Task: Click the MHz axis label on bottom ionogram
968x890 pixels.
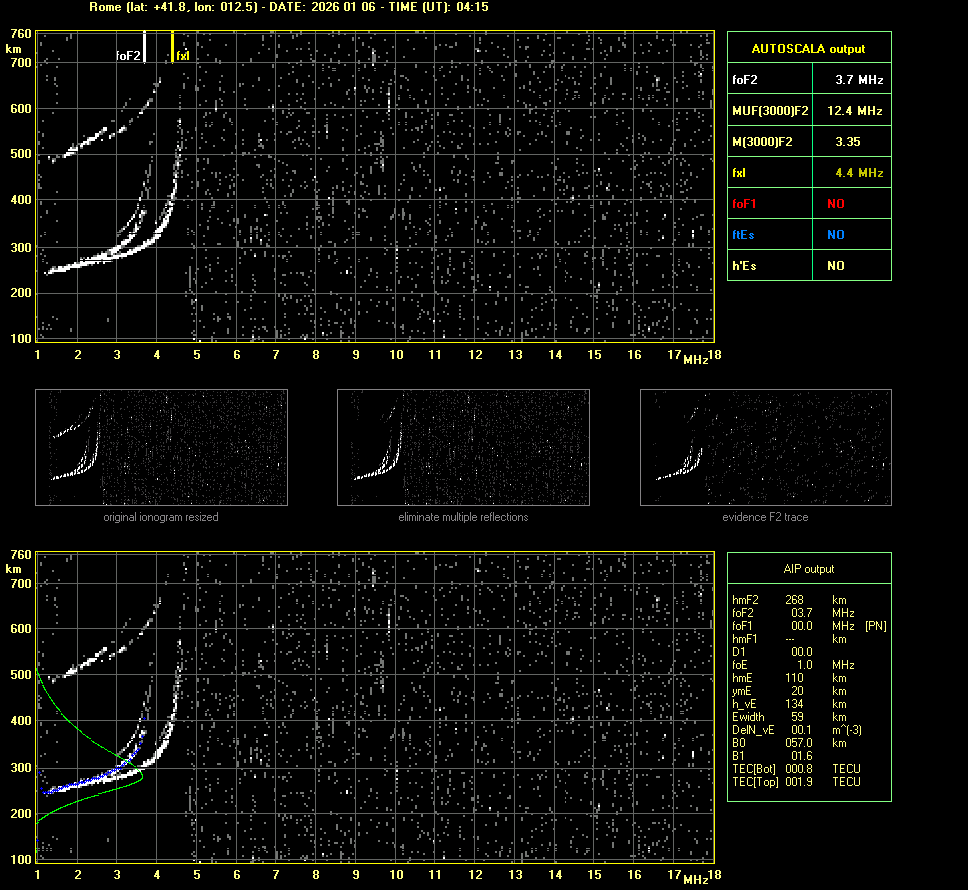Action: (x=695, y=878)
